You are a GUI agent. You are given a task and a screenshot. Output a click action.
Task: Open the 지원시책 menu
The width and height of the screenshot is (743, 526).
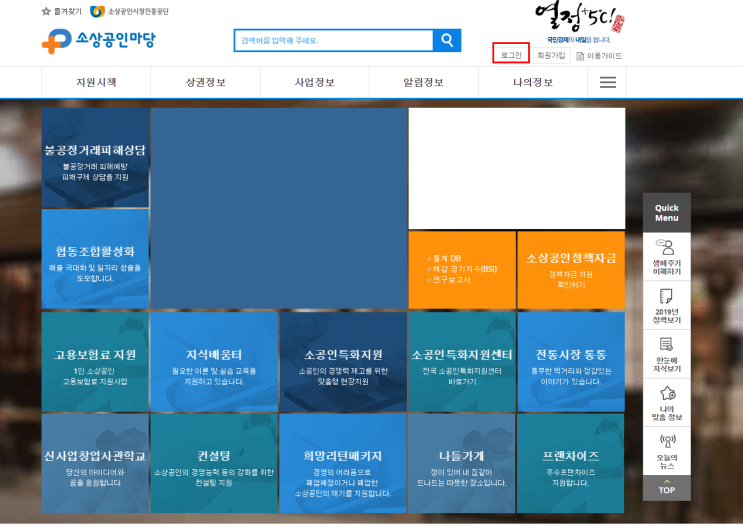coord(96,82)
